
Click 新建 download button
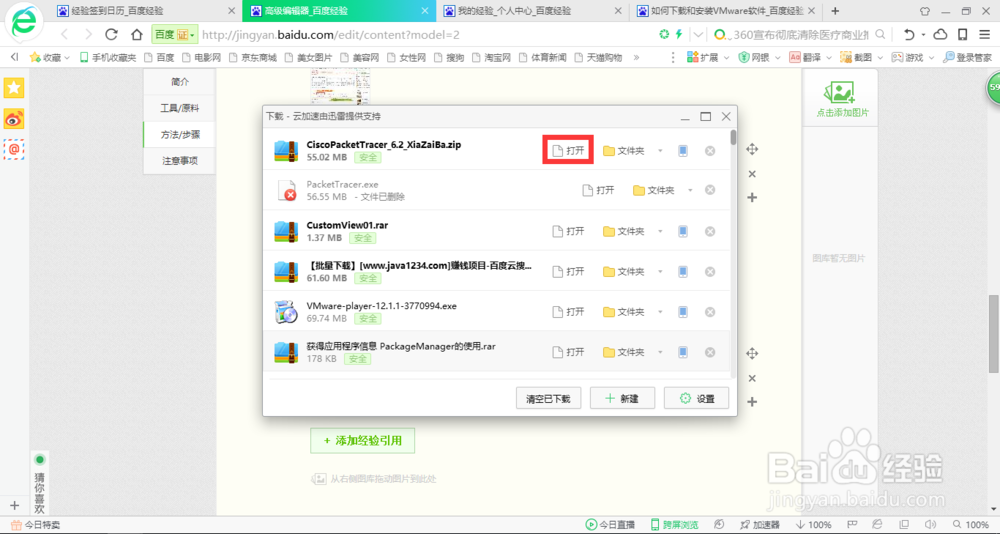pos(622,398)
